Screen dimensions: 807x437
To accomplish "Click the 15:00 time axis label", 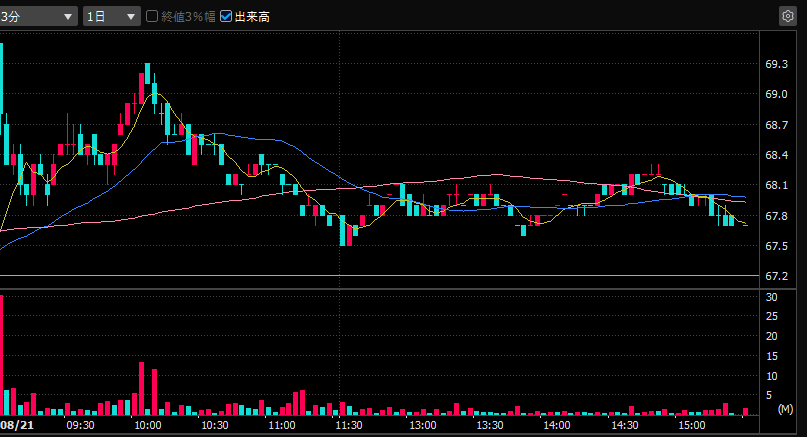I will 691,425.
